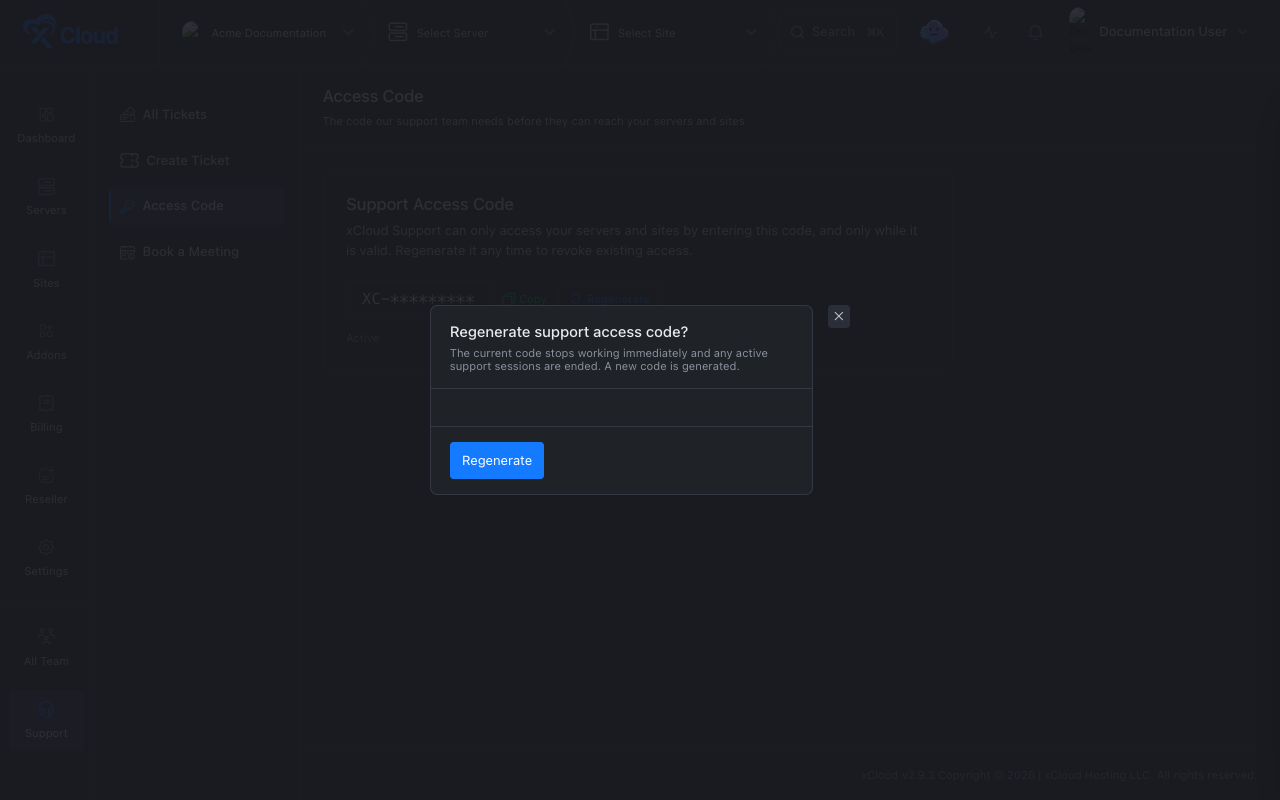Navigate to Reseller in the sidebar
Viewport: 1280px width, 800px height.
coord(46,487)
